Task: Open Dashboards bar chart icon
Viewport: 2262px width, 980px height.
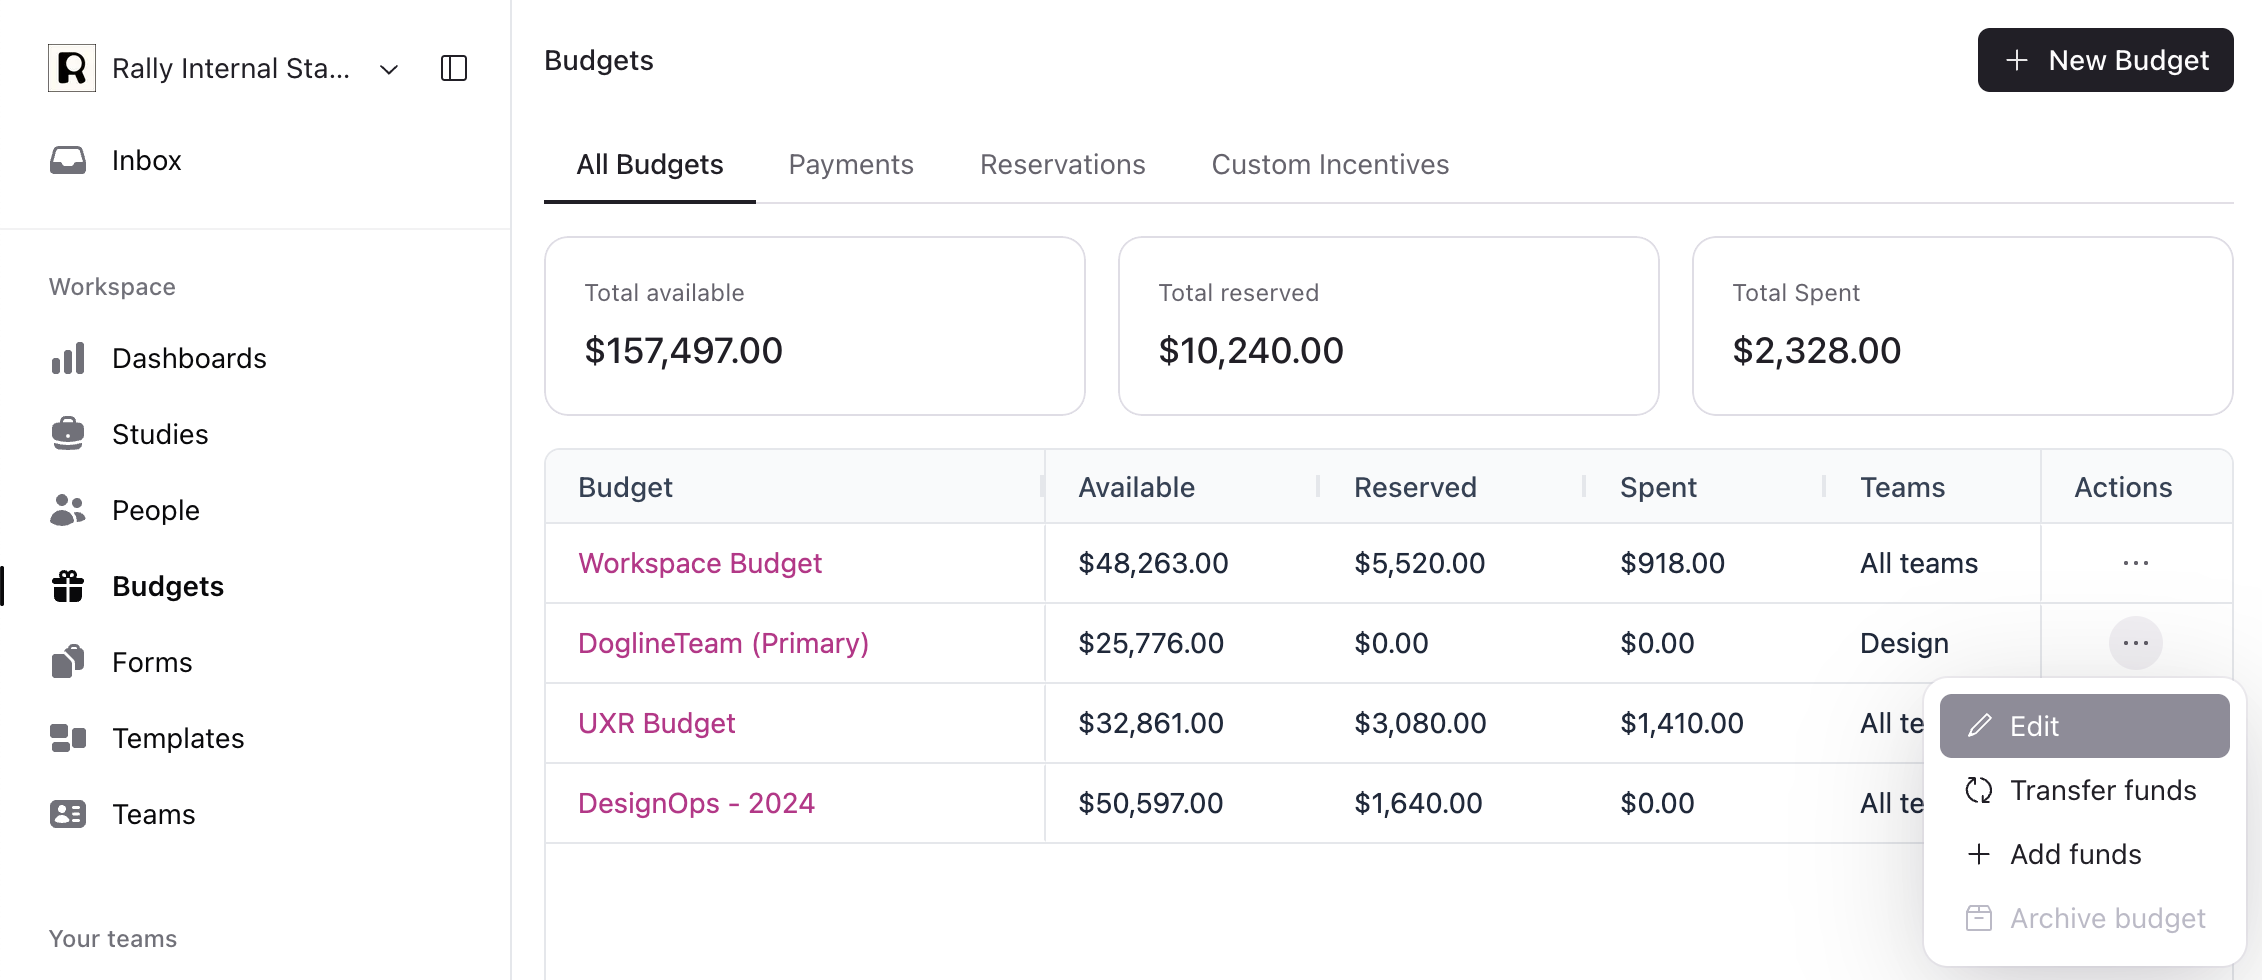Action: coord(68,358)
